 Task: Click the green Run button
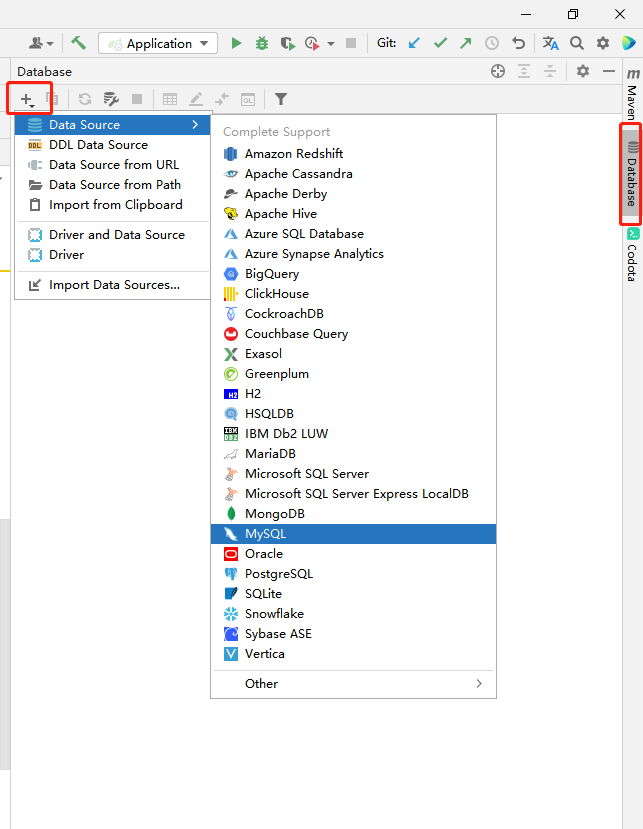click(236, 43)
